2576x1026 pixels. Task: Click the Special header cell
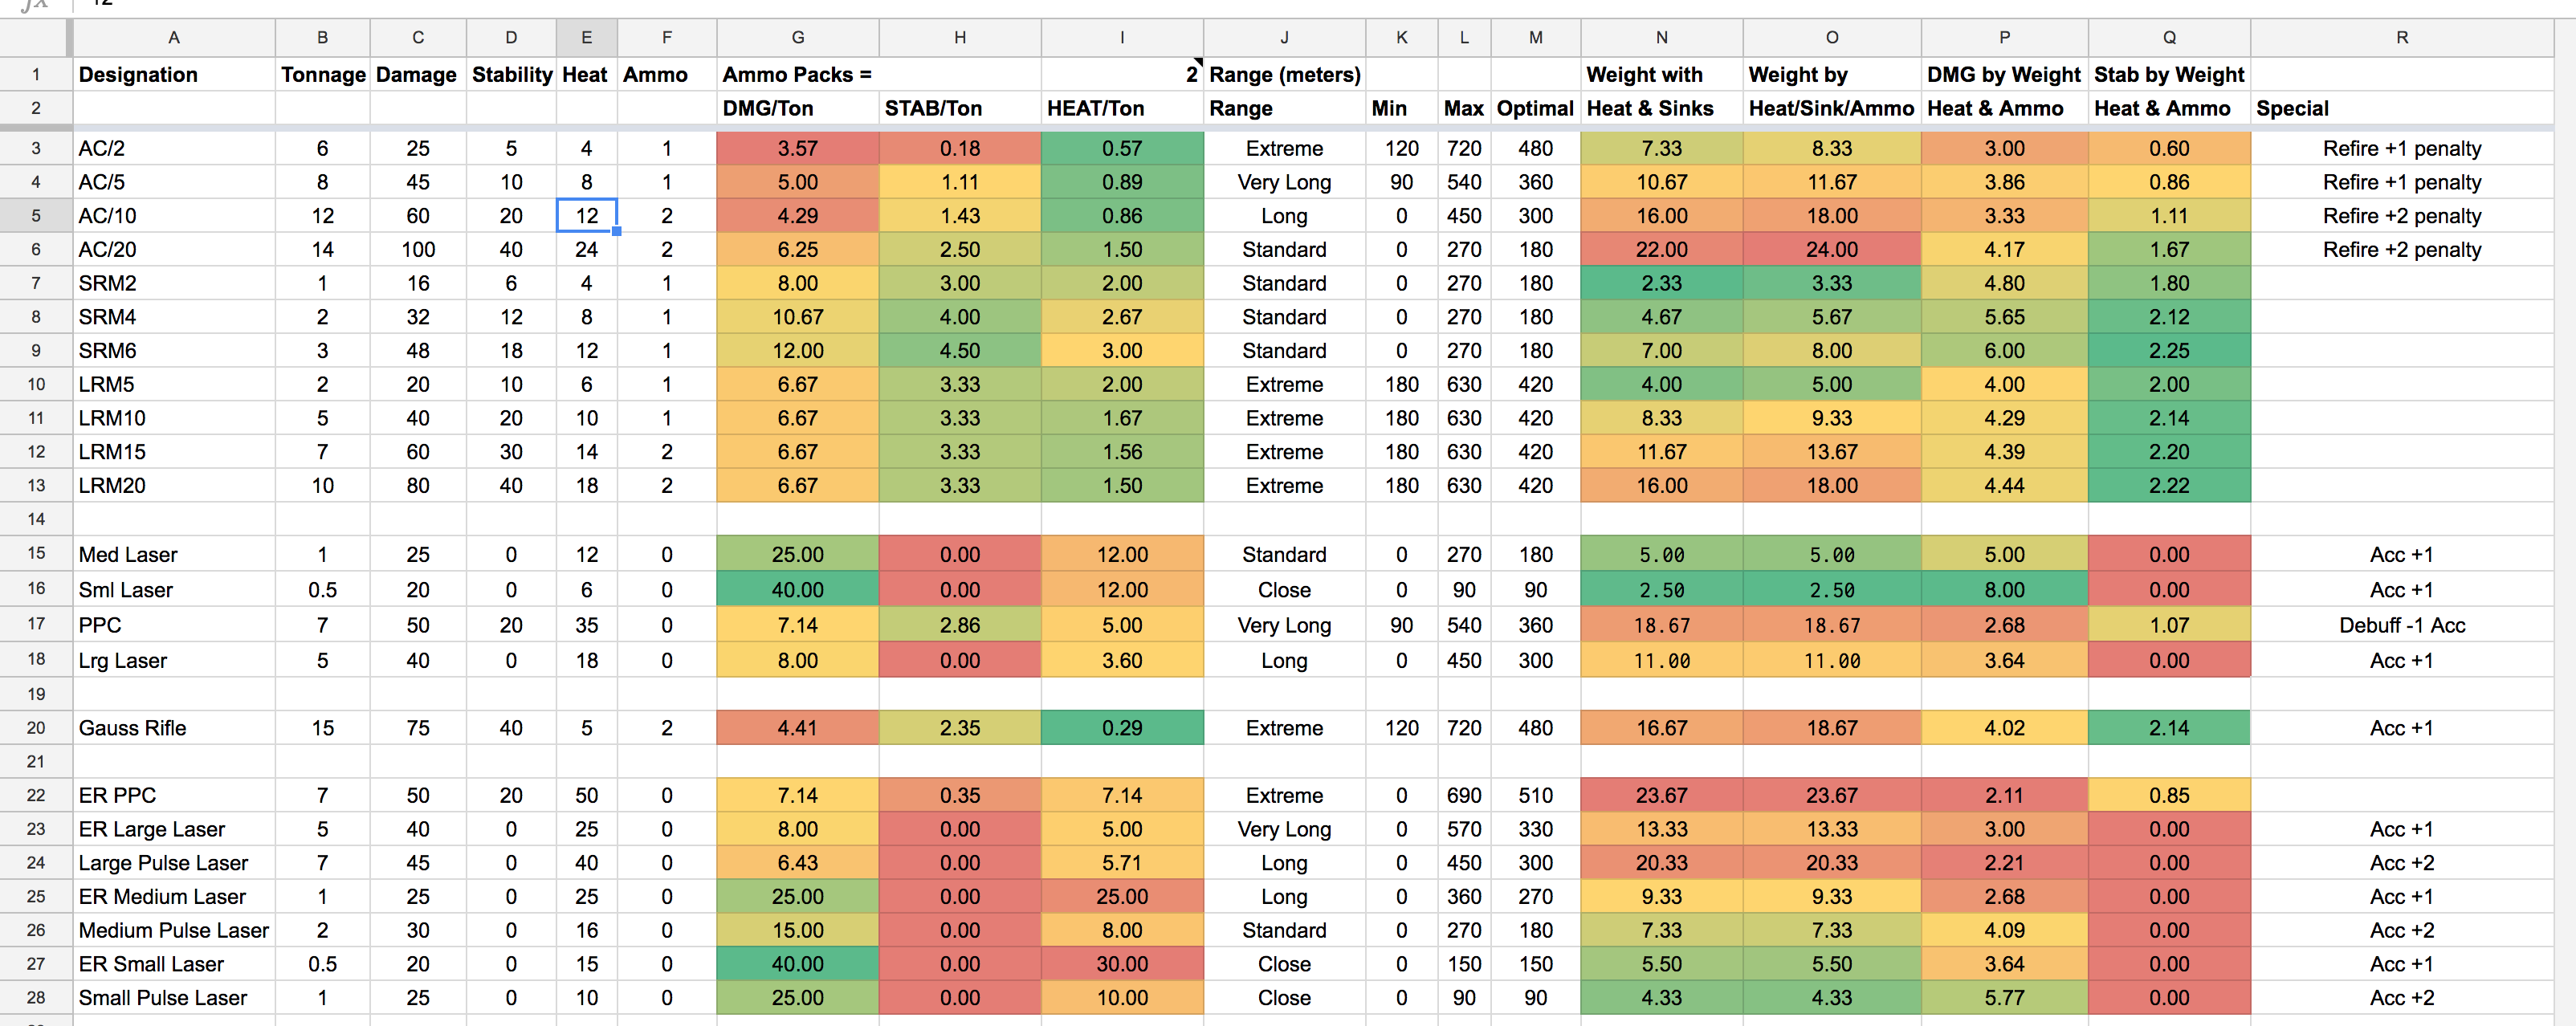click(x=2401, y=108)
